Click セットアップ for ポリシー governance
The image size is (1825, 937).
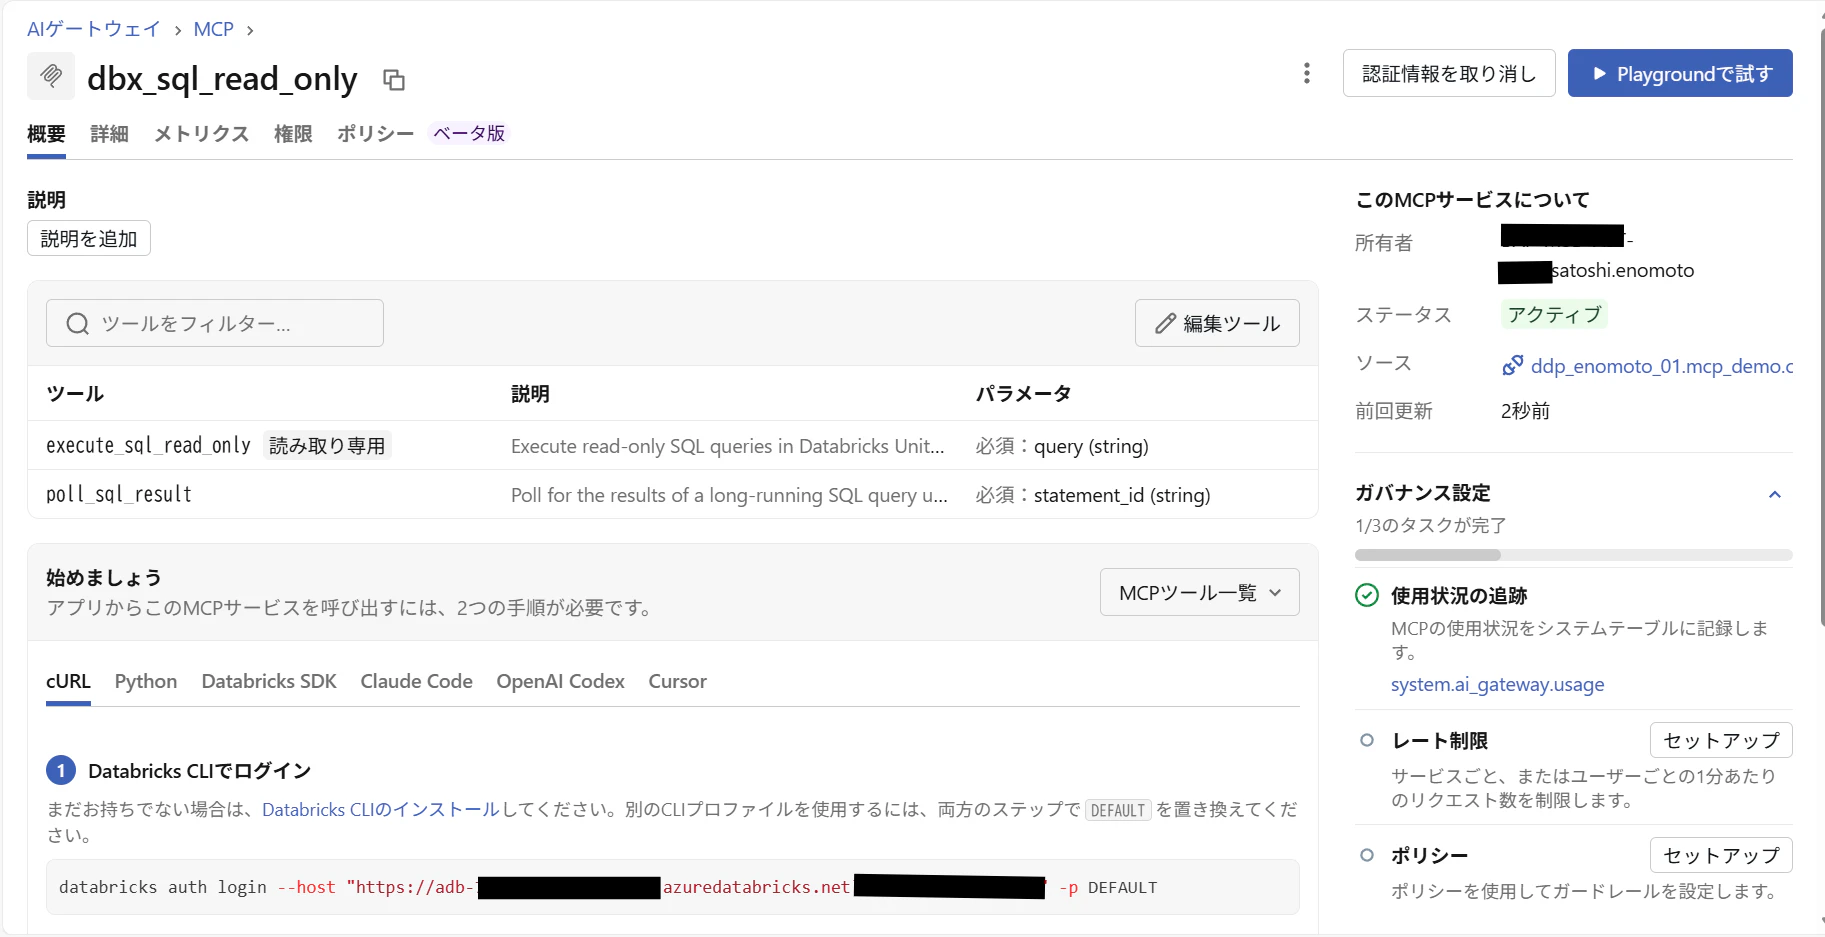[1721, 855]
